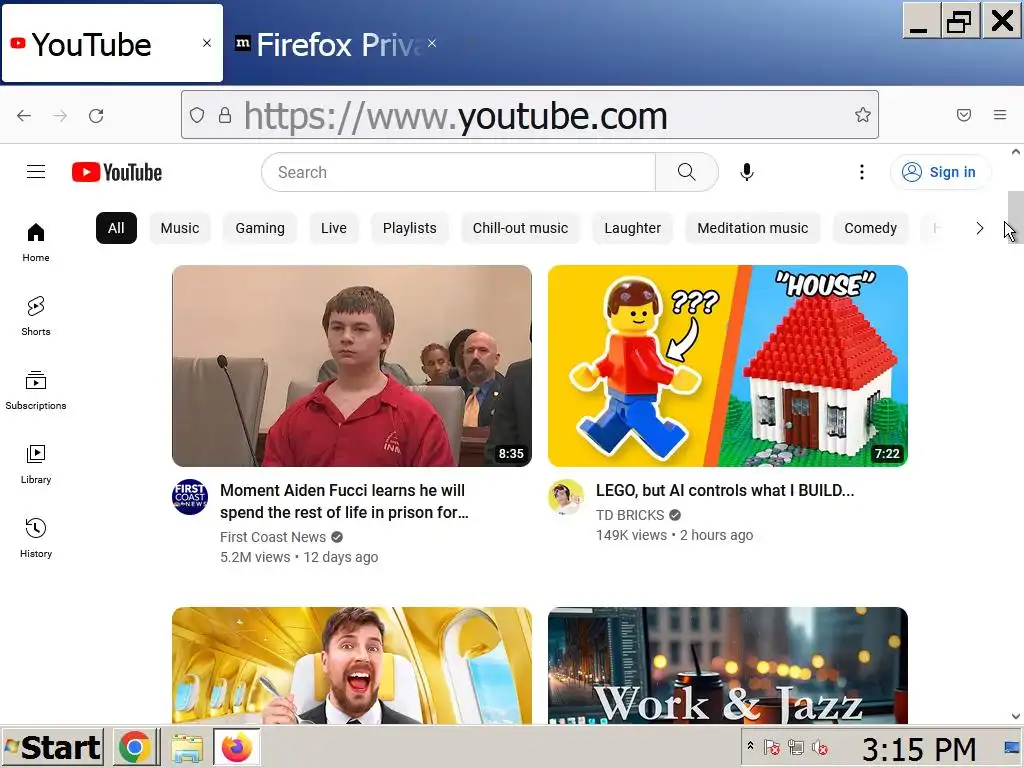1024x768 pixels.
Task: Open TD BRICKS channel avatar
Action: tap(566, 497)
